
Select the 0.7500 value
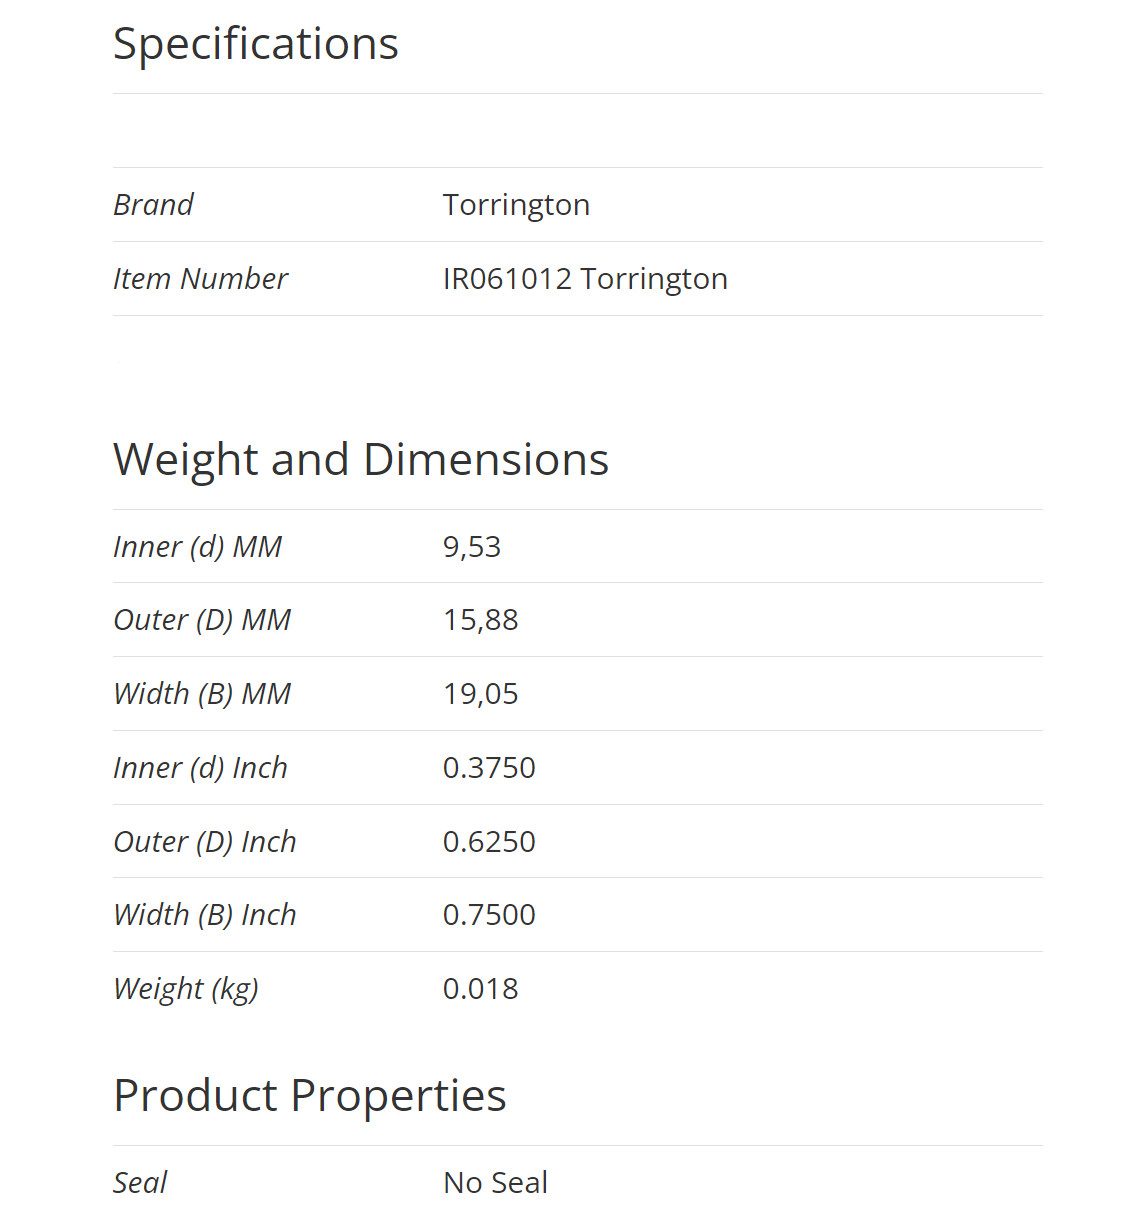pos(489,915)
